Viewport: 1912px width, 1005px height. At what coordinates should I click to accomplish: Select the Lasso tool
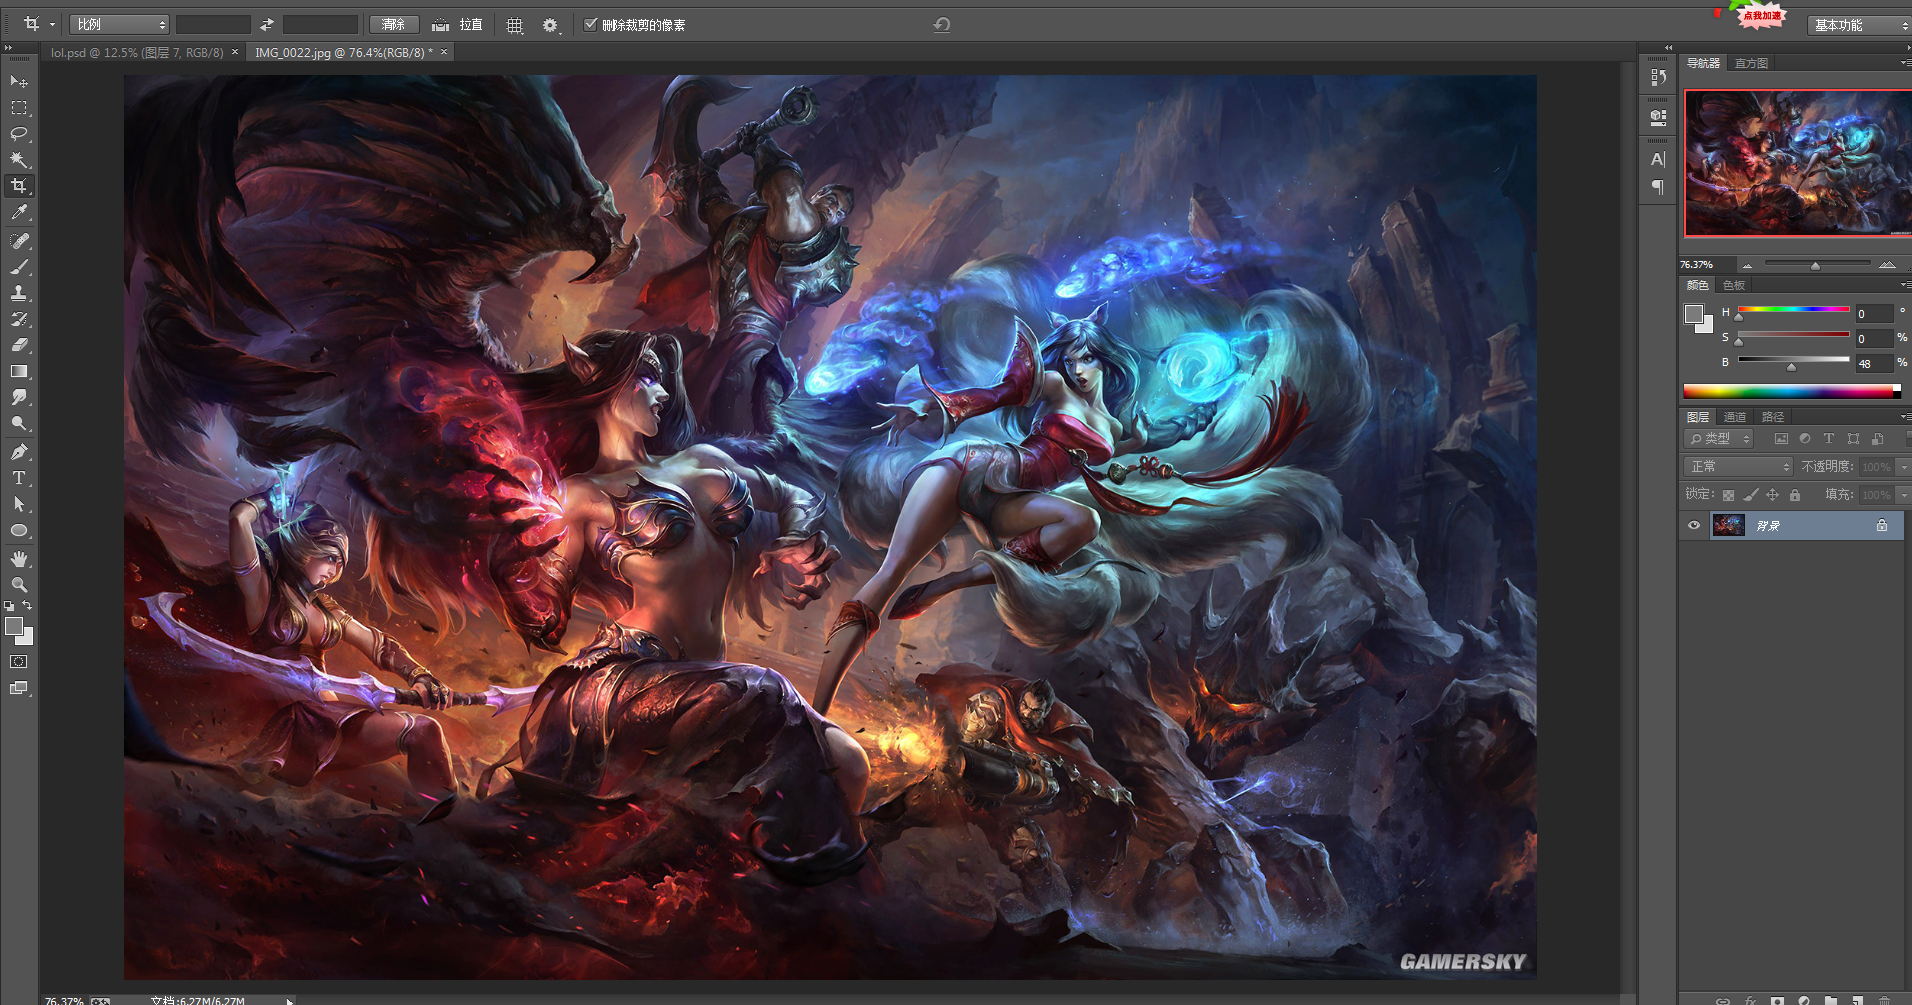click(x=19, y=133)
